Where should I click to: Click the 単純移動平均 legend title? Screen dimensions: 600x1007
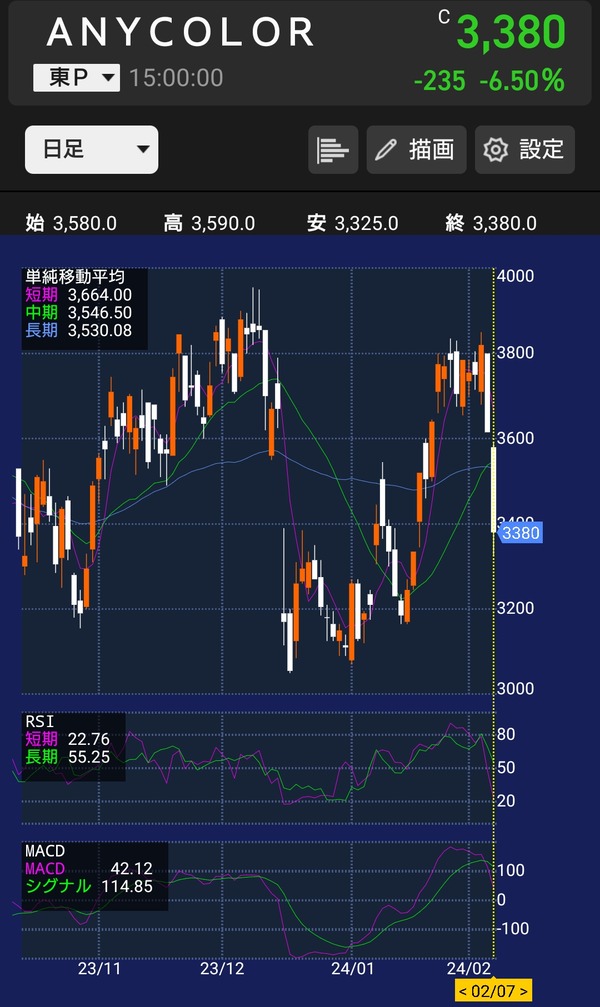point(75,277)
